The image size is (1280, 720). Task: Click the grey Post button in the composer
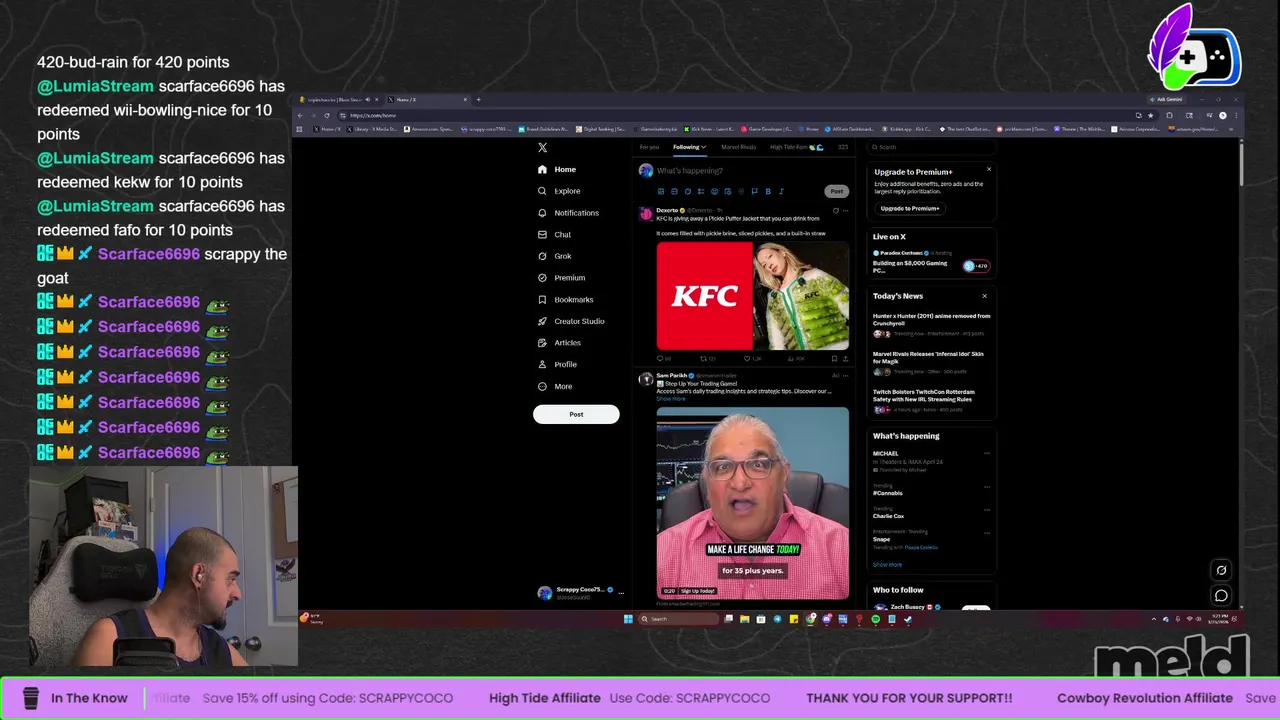click(x=836, y=191)
